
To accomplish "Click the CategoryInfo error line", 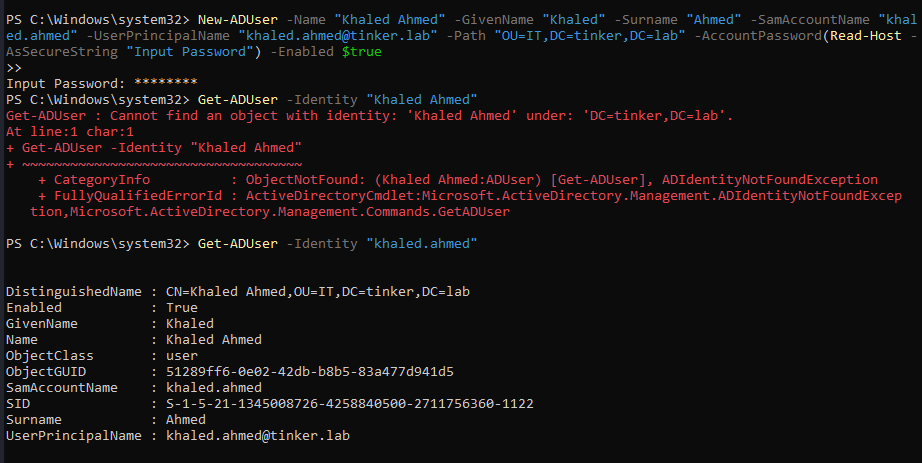I will [x=457, y=179].
